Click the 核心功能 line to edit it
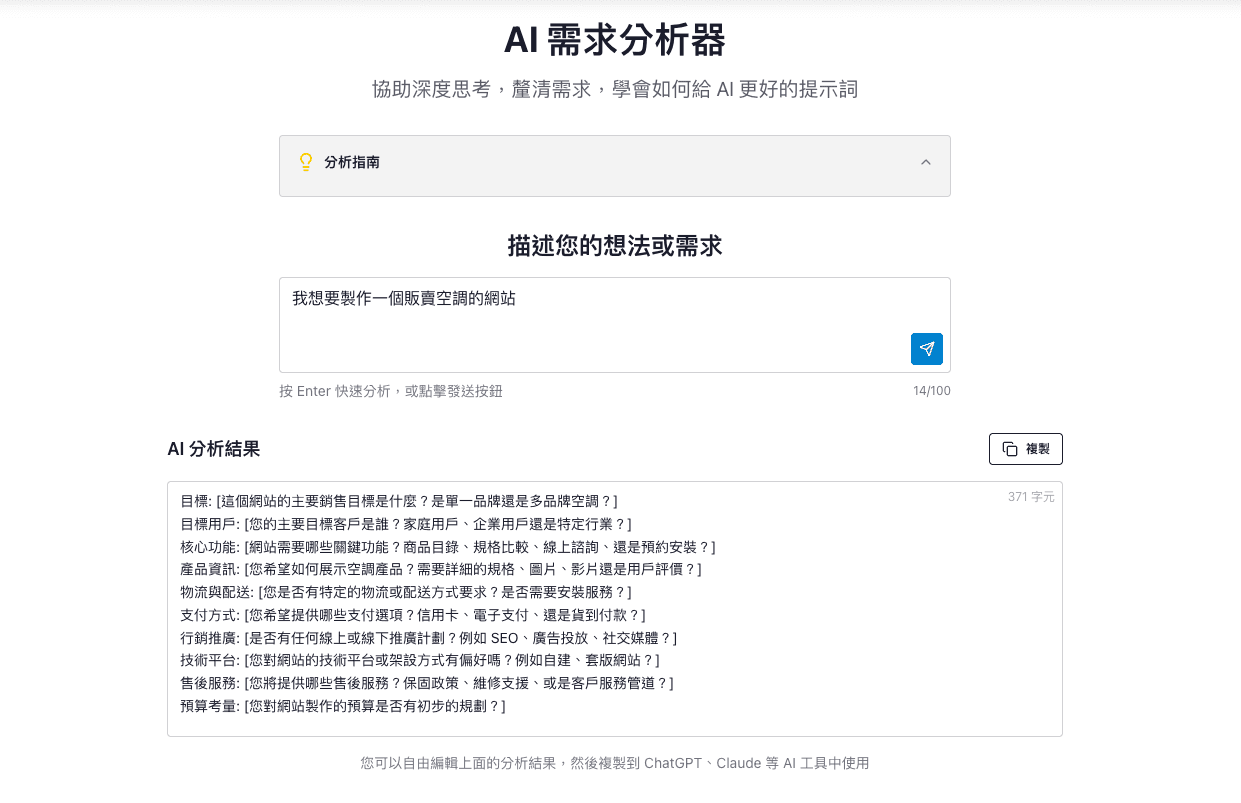The width and height of the screenshot is (1241, 803). pyautogui.click(x=425, y=546)
